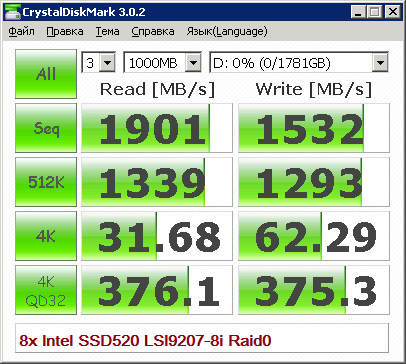Screen dimensions: 406x364
Task: Click the CrystalDiskMark title bar icon
Action: pos(13,12)
